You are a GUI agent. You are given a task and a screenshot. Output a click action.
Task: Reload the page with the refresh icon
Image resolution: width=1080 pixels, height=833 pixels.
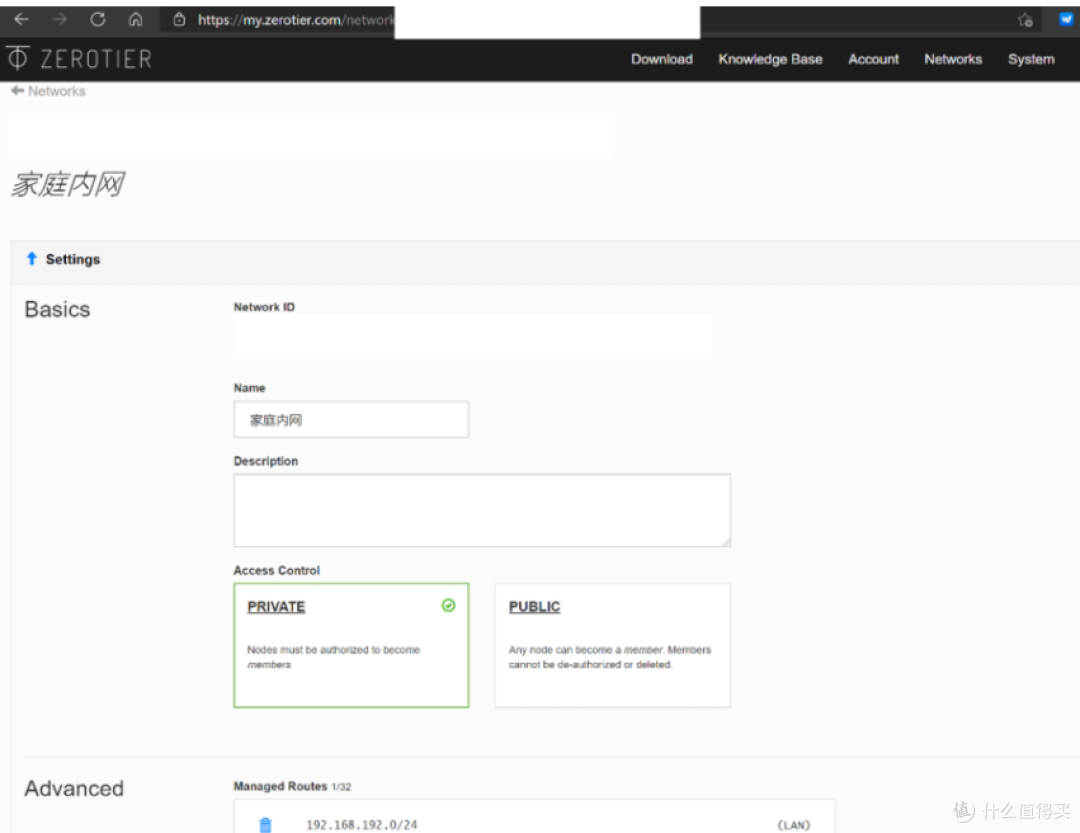[x=98, y=19]
